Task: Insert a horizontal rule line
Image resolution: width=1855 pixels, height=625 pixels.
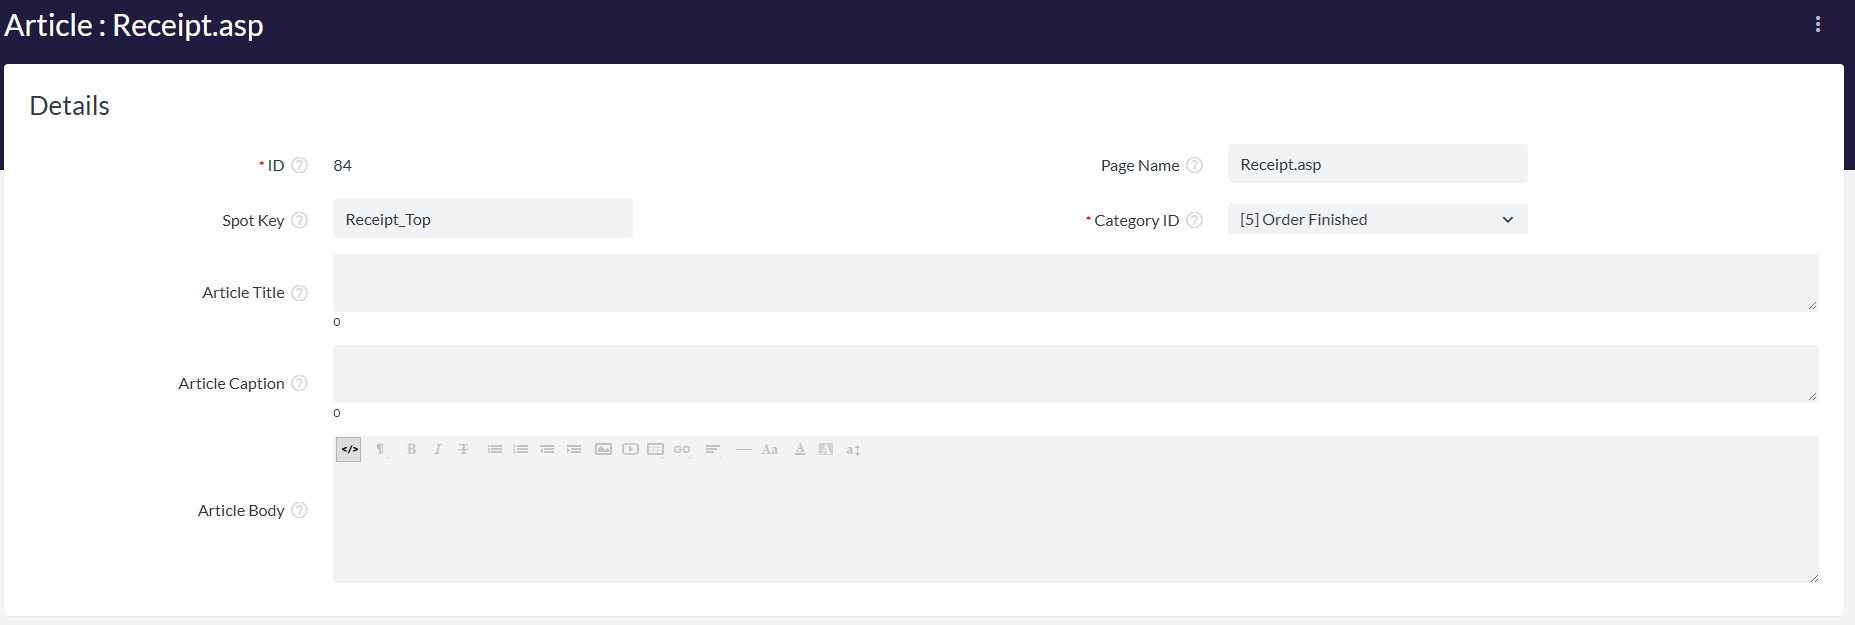Action: coord(743,450)
